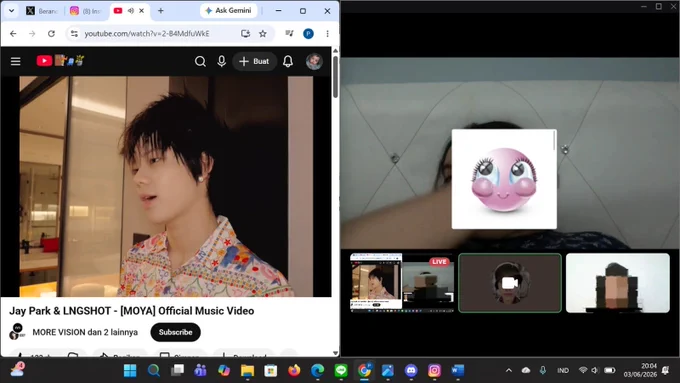Viewport: 680px width, 383px height.
Task: Bookmark this page with star icon
Action: [263, 33]
